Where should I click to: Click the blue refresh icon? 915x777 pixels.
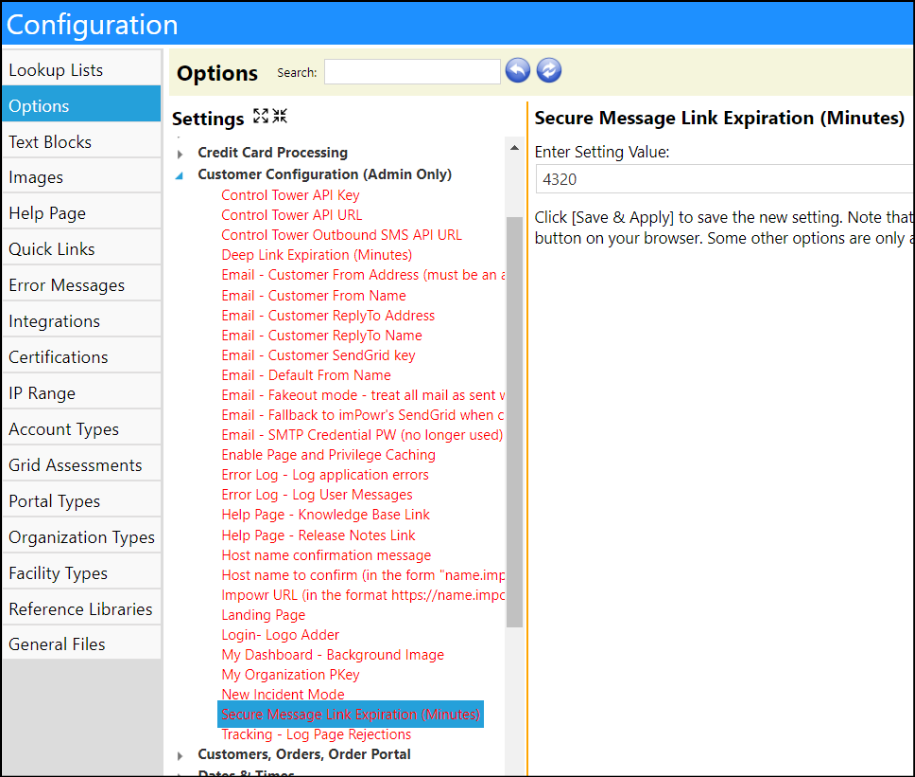[549, 71]
